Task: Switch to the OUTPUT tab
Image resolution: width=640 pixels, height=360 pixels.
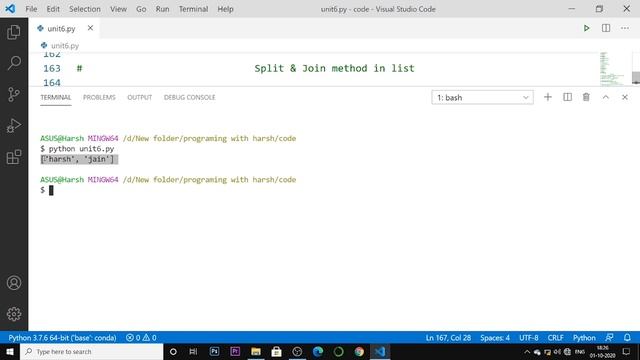Action: click(x=140, y=97)
